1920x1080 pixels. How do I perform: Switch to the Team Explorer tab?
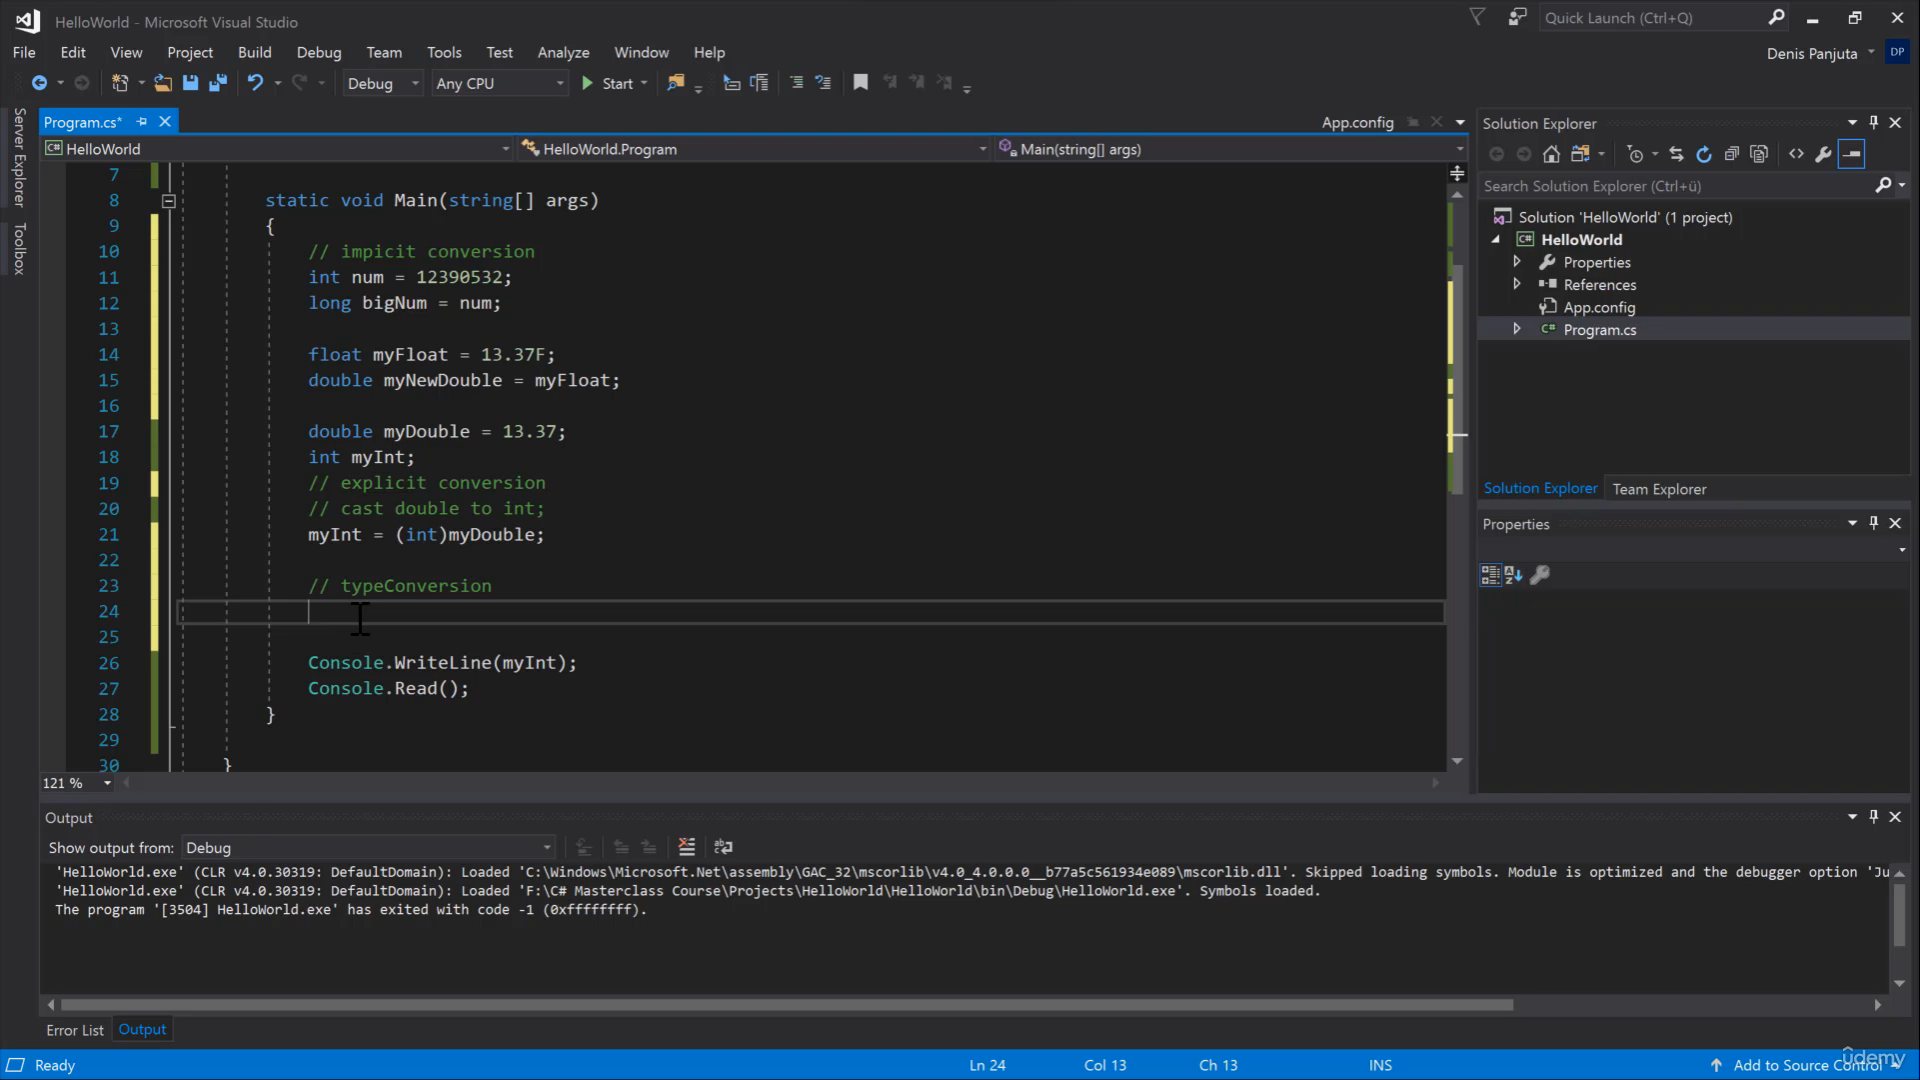[1659, 489]
